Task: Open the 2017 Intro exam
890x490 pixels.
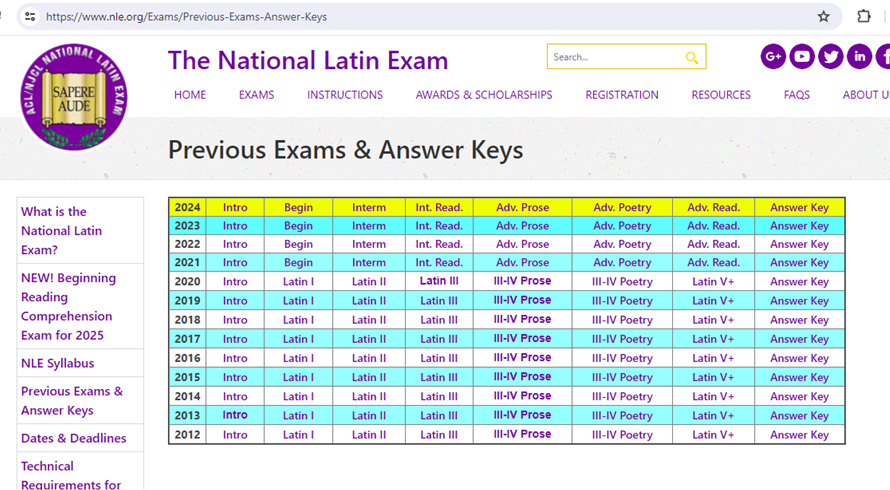Action: coord(235,339)
